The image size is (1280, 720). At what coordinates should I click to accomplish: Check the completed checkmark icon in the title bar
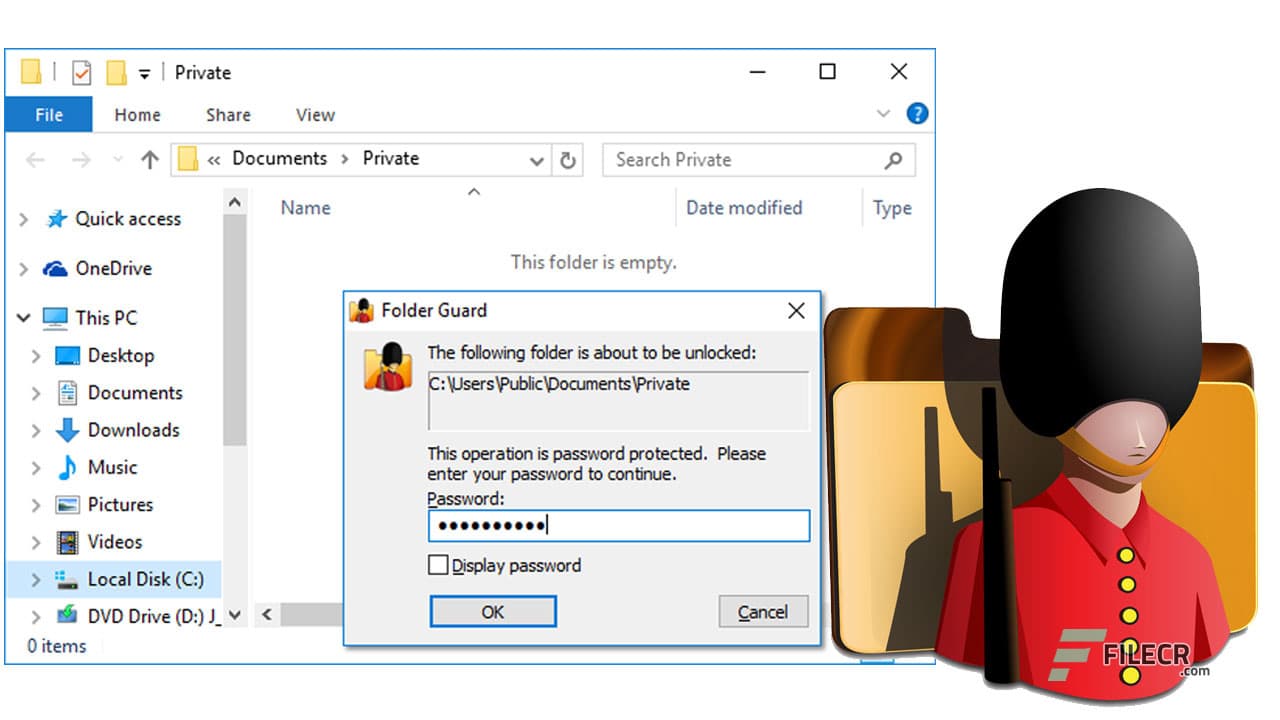81,71
